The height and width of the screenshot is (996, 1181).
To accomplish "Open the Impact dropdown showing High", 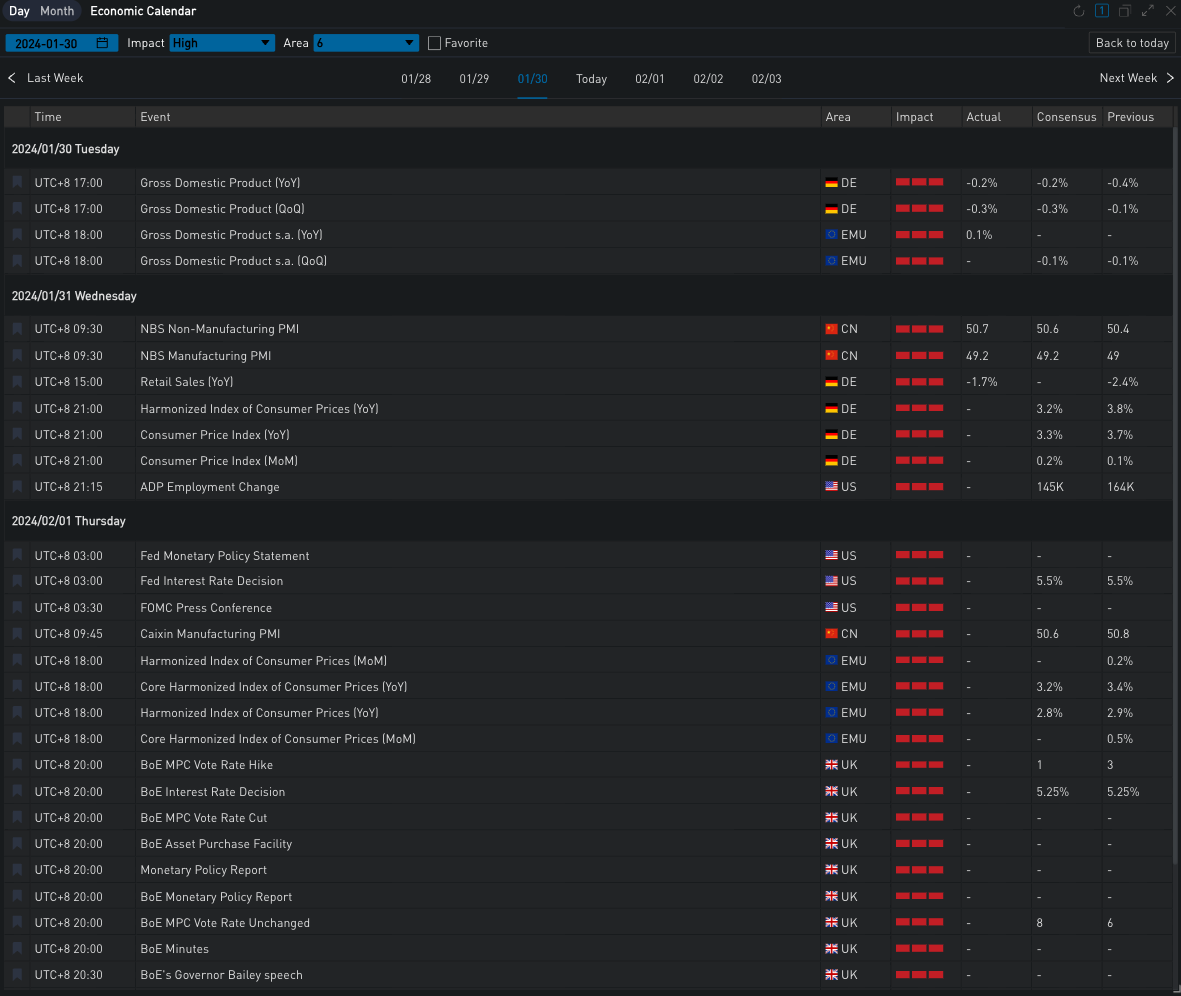I will point(222,43).
